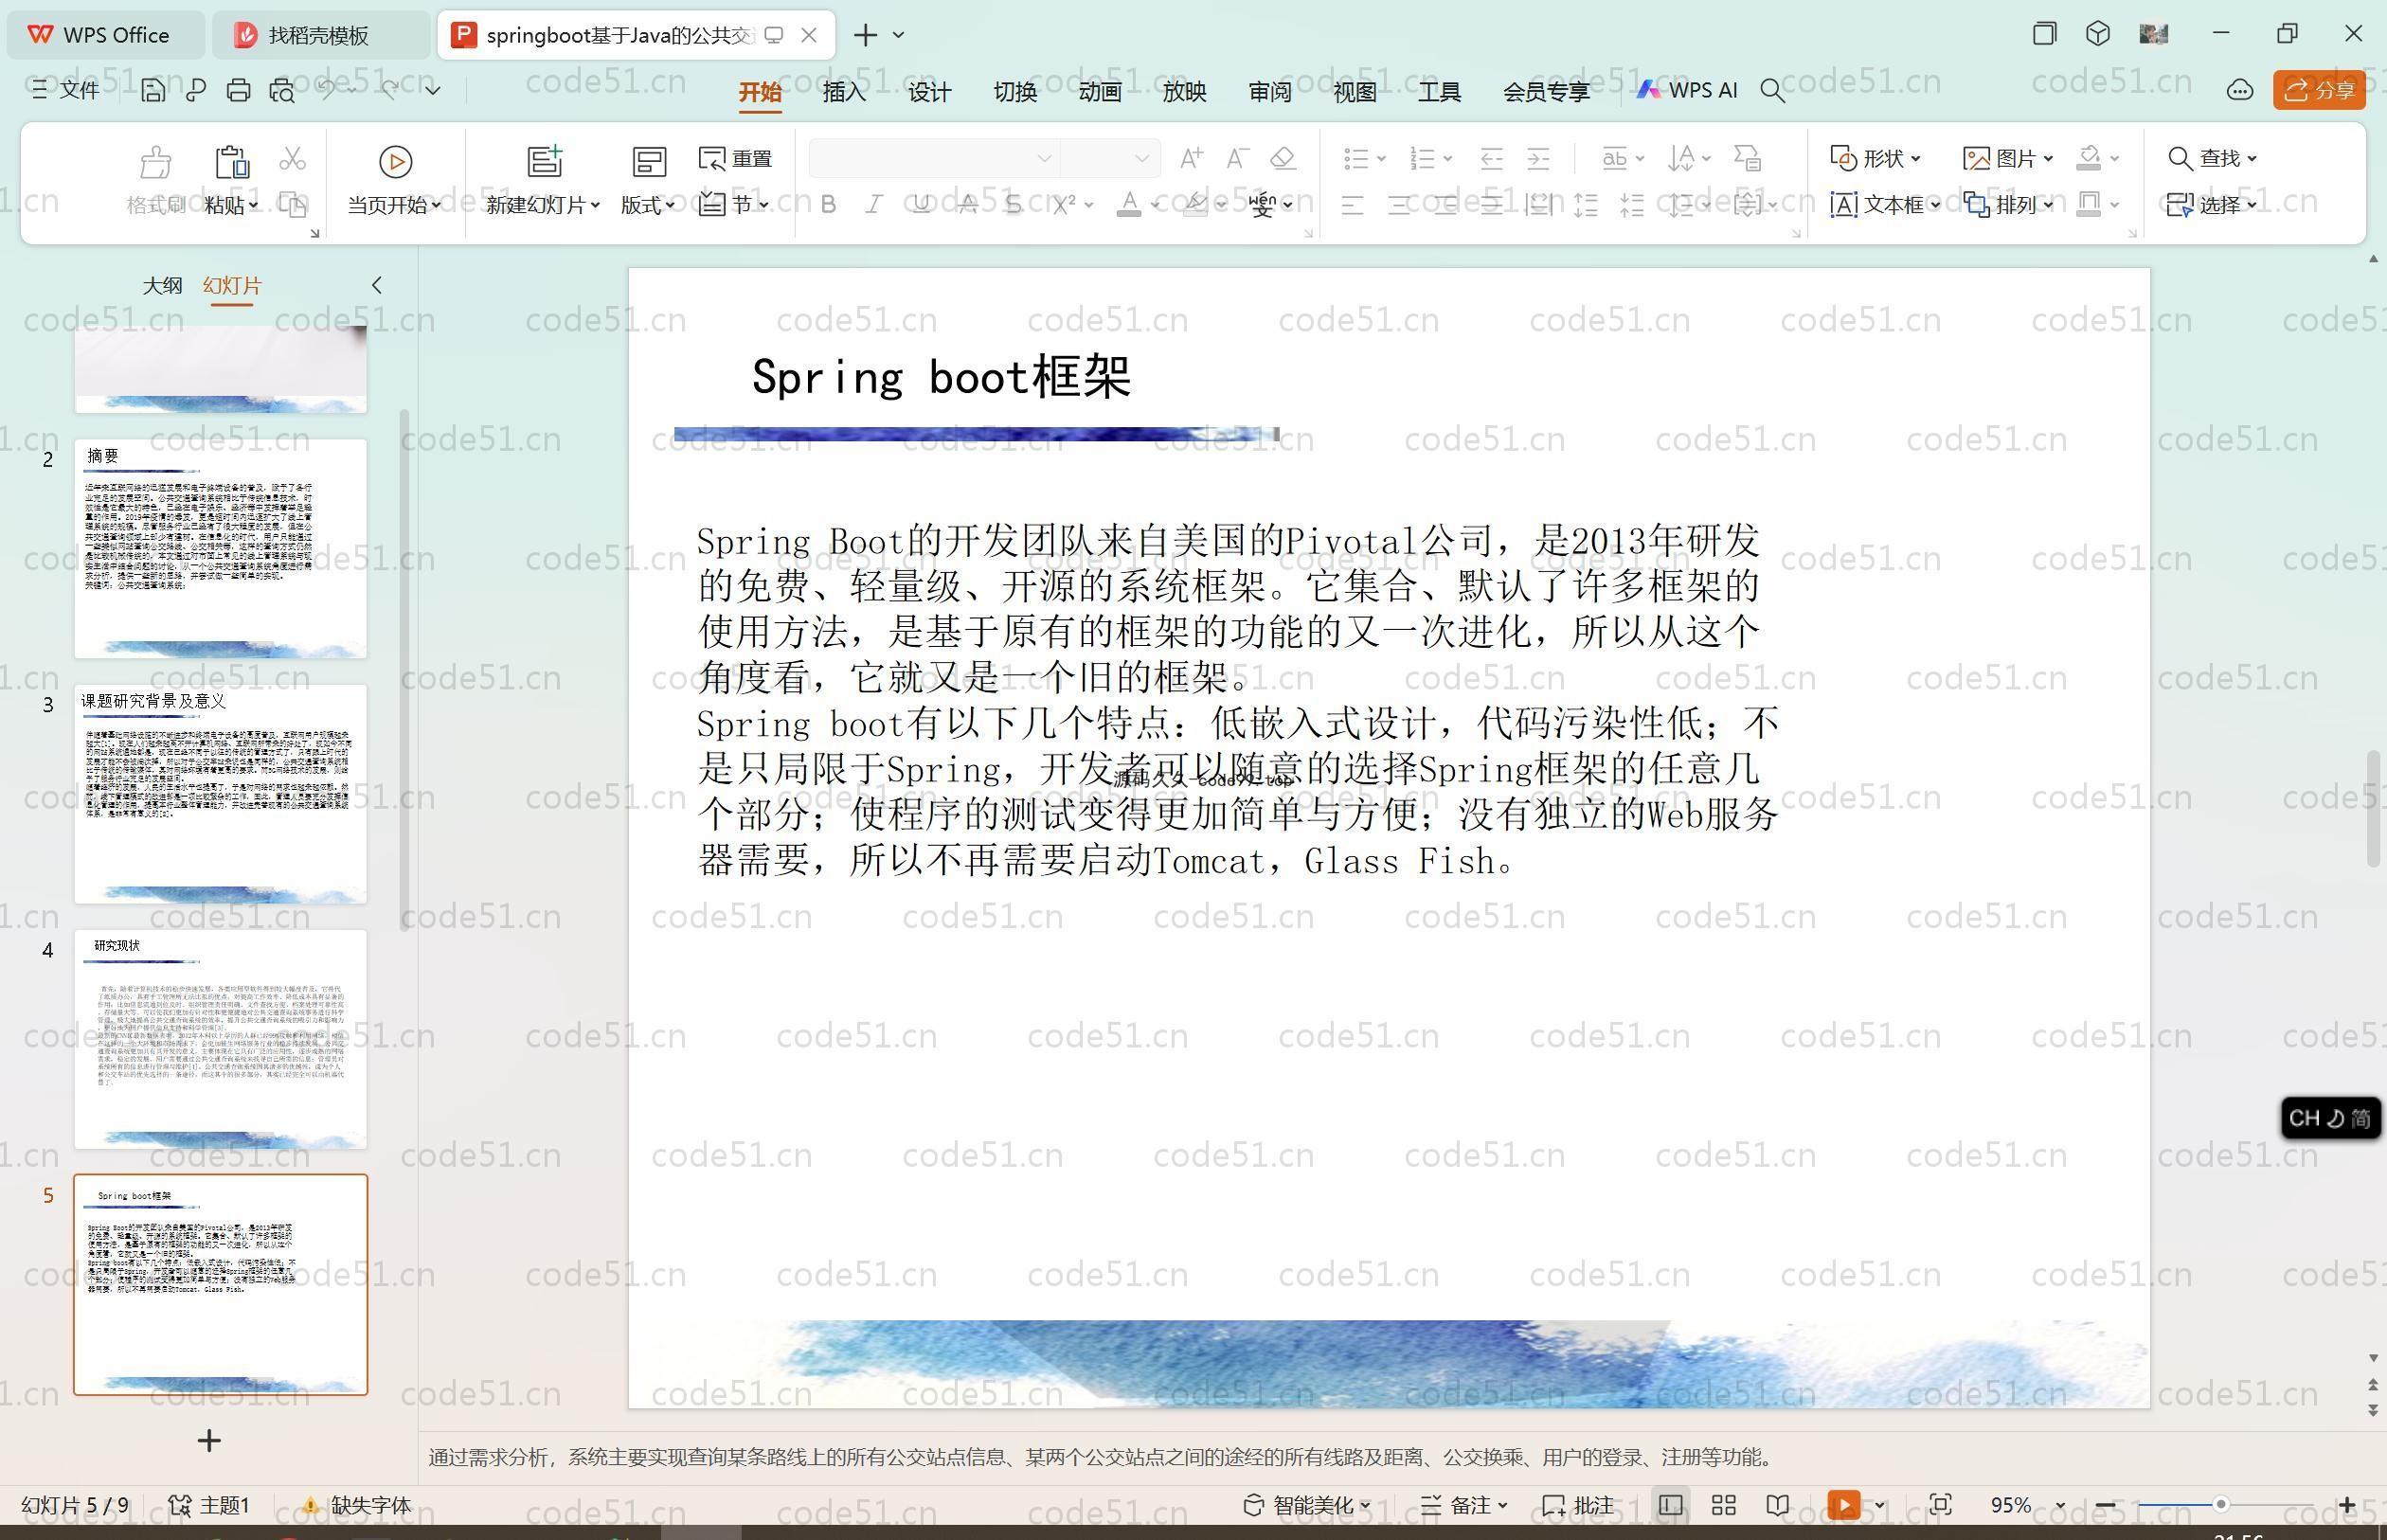The height and width of the screenshot is (1540, 2387).
Task: Open text highlight color button
Action: 1195,205
